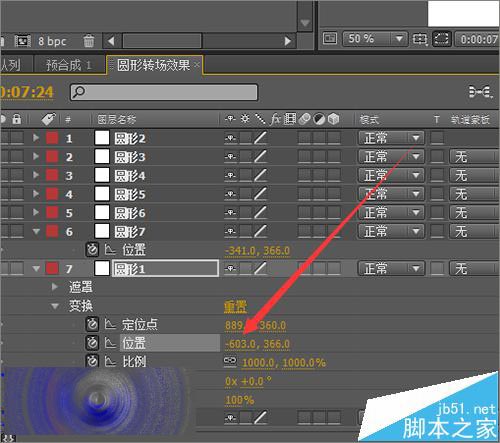Screen dimensions: 500x443
Task: Click the 3D layer cube header icon
Action: 333,119
